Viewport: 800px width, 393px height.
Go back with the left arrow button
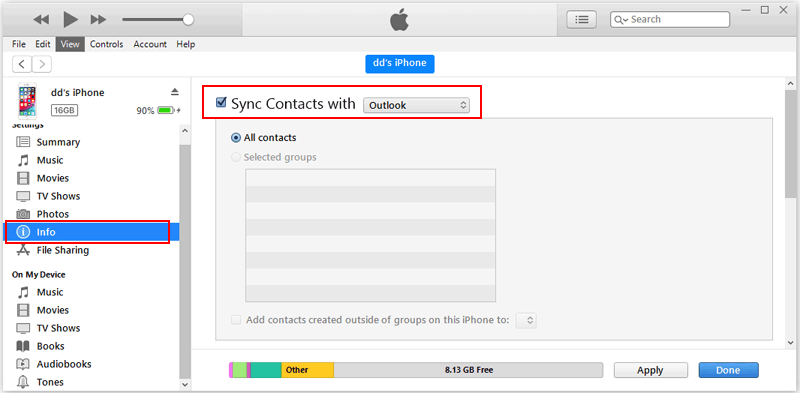click(22, 64)
